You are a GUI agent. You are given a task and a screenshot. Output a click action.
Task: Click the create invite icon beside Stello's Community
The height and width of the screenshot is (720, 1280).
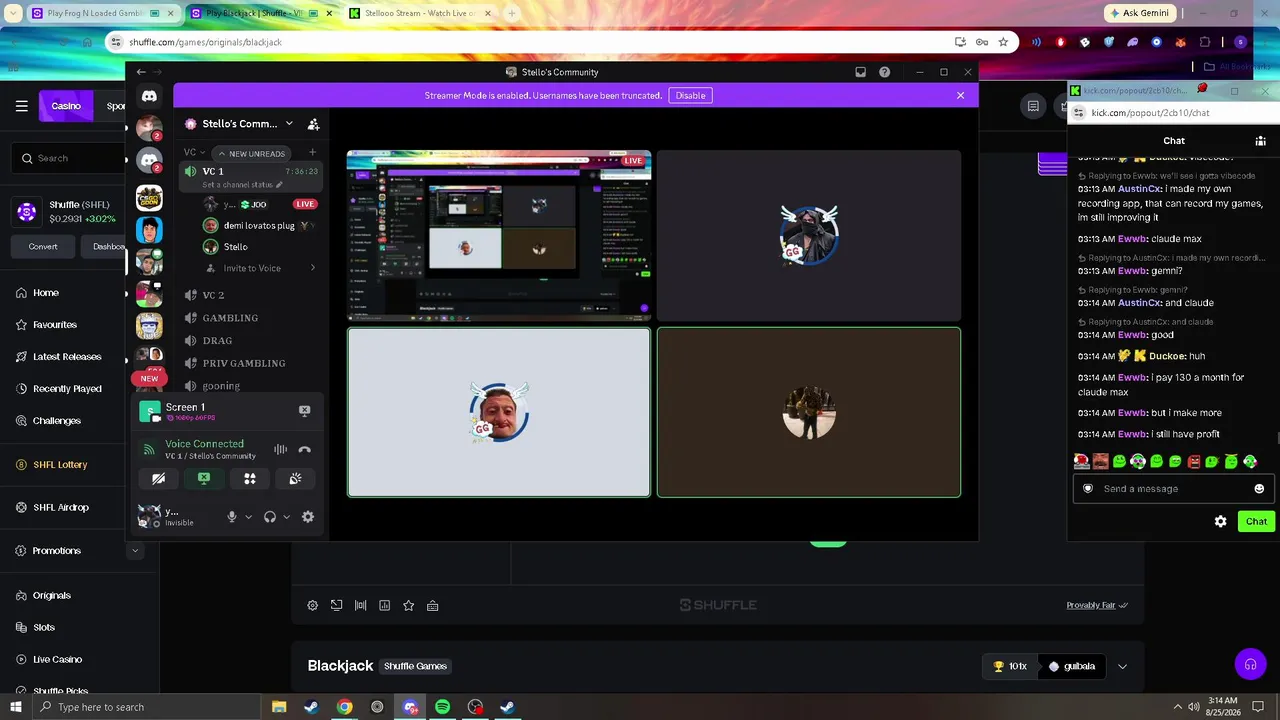click(313, 124)
